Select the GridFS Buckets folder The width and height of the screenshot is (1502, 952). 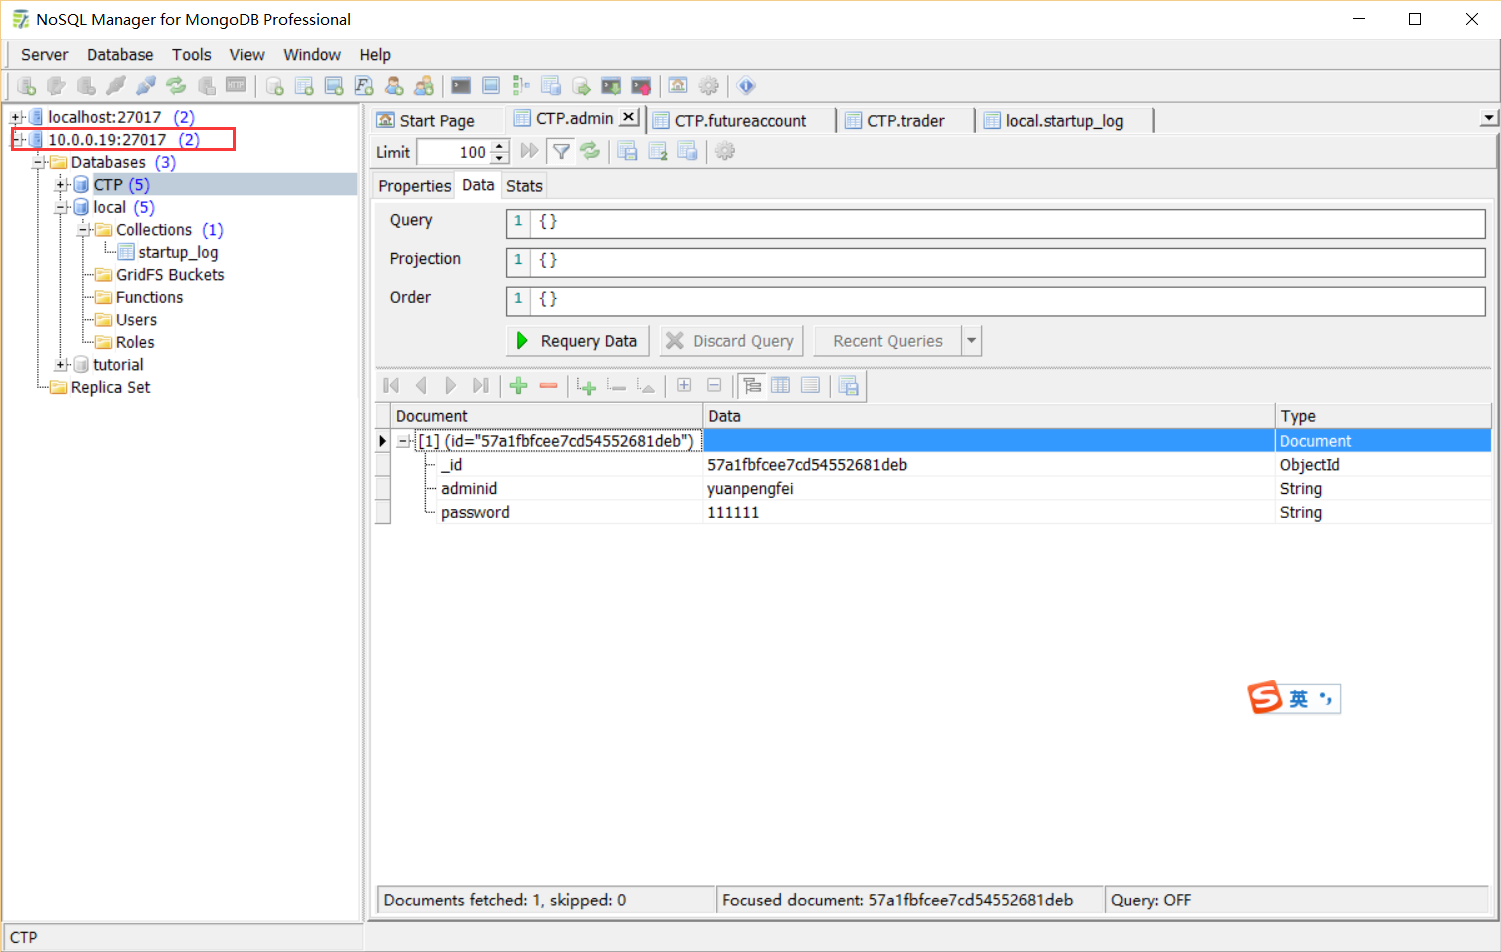pyautogui.click(x=170, y=275)
